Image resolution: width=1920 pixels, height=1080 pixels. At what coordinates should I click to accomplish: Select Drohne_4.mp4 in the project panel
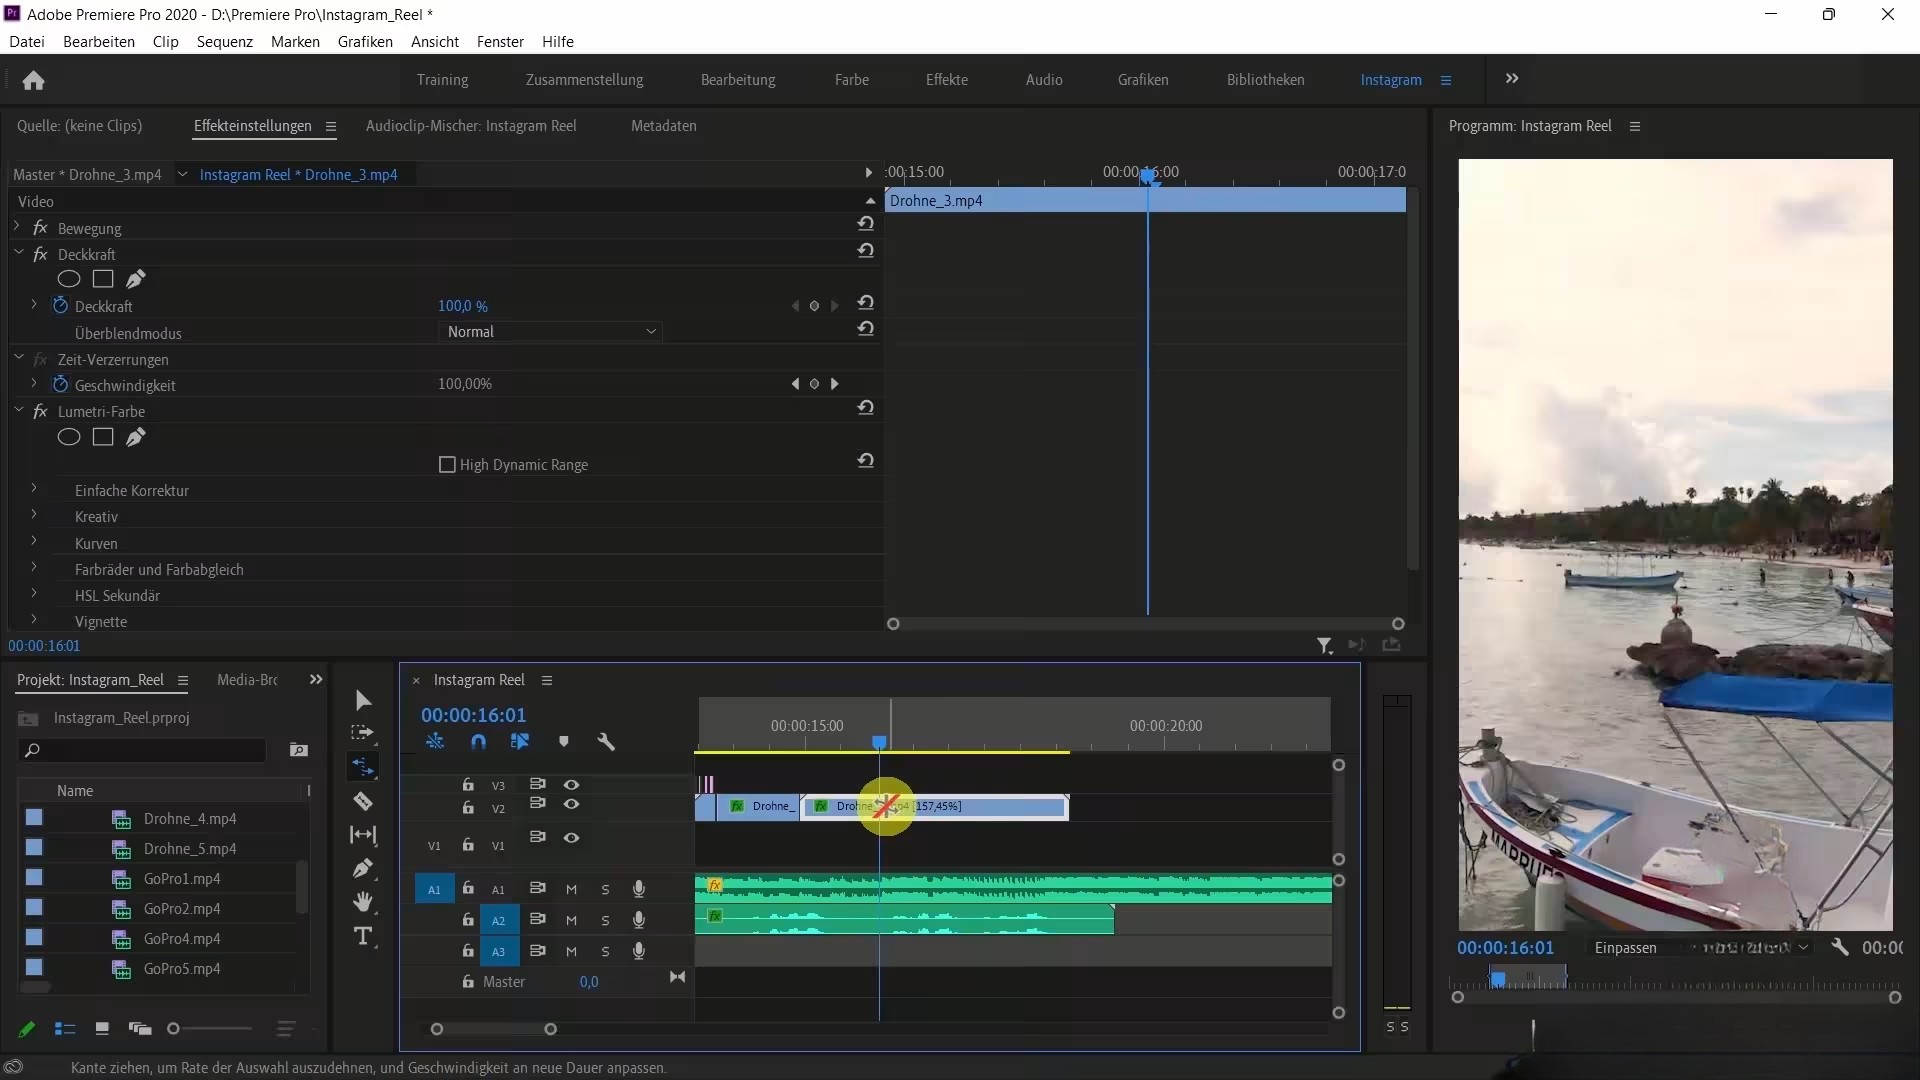pos(190,819)
